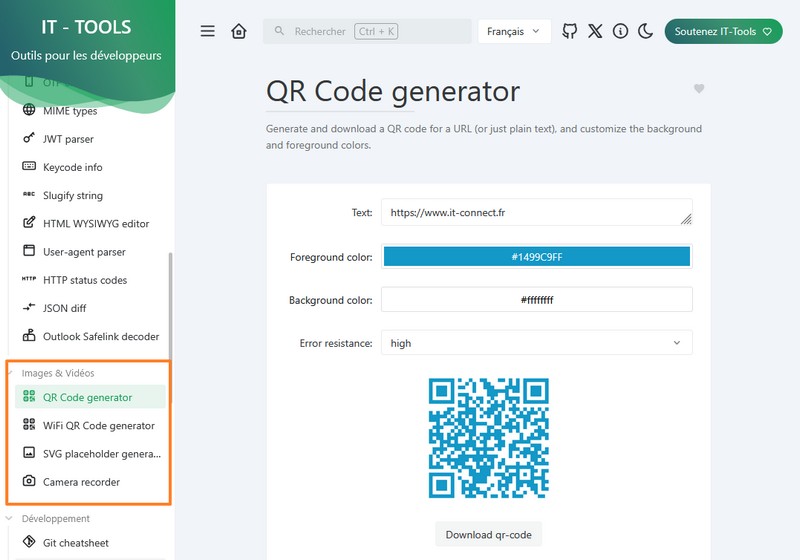Open the GitHub repository icon

point(570,31)
